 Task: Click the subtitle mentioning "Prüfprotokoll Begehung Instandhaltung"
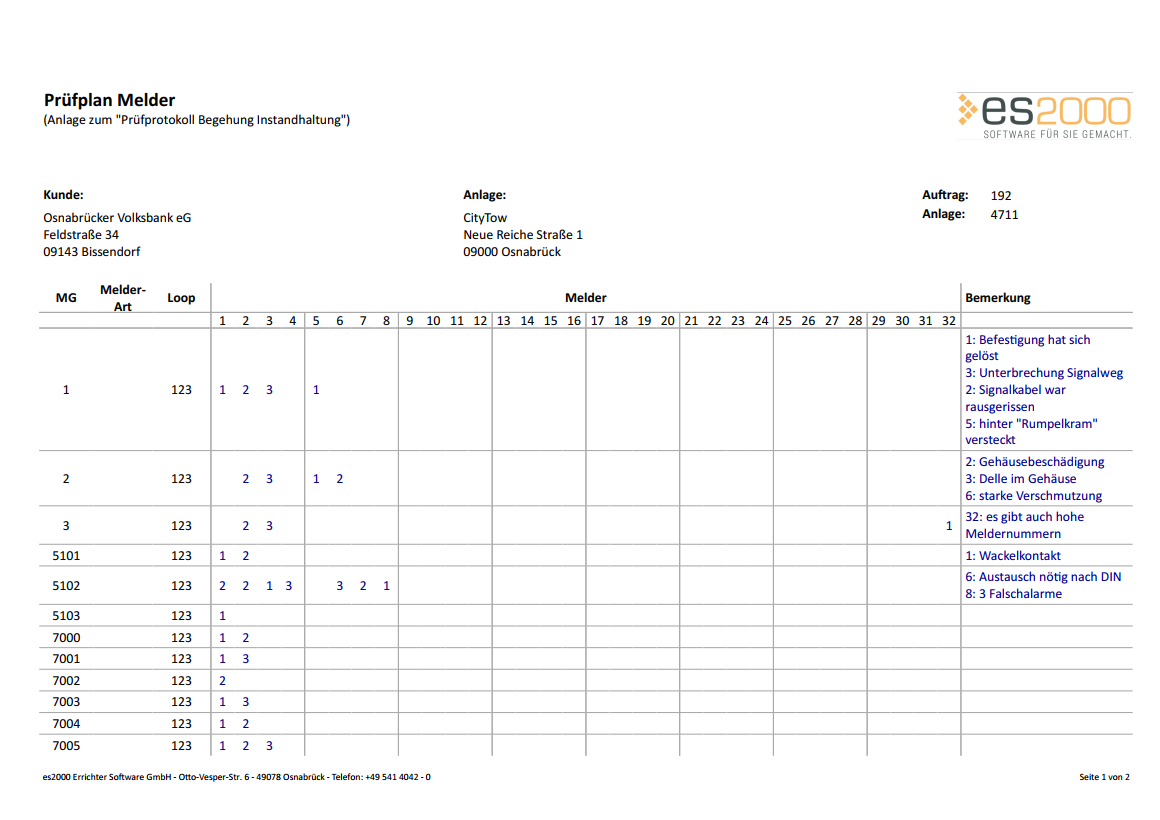tap(197, 120)
